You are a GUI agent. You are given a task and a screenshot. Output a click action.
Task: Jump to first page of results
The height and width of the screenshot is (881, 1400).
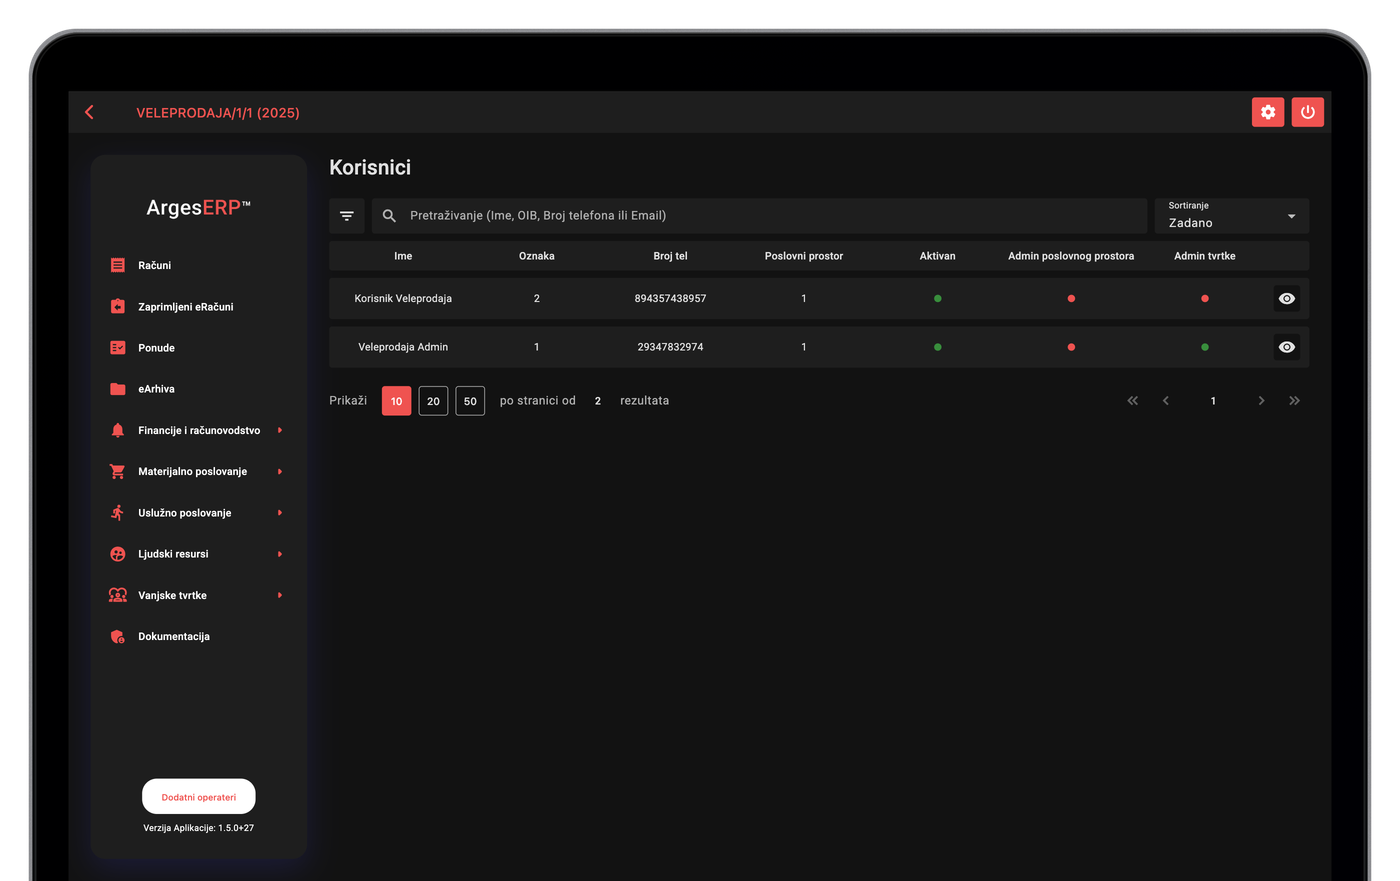pyautogui.click(x=1132, y=401)
